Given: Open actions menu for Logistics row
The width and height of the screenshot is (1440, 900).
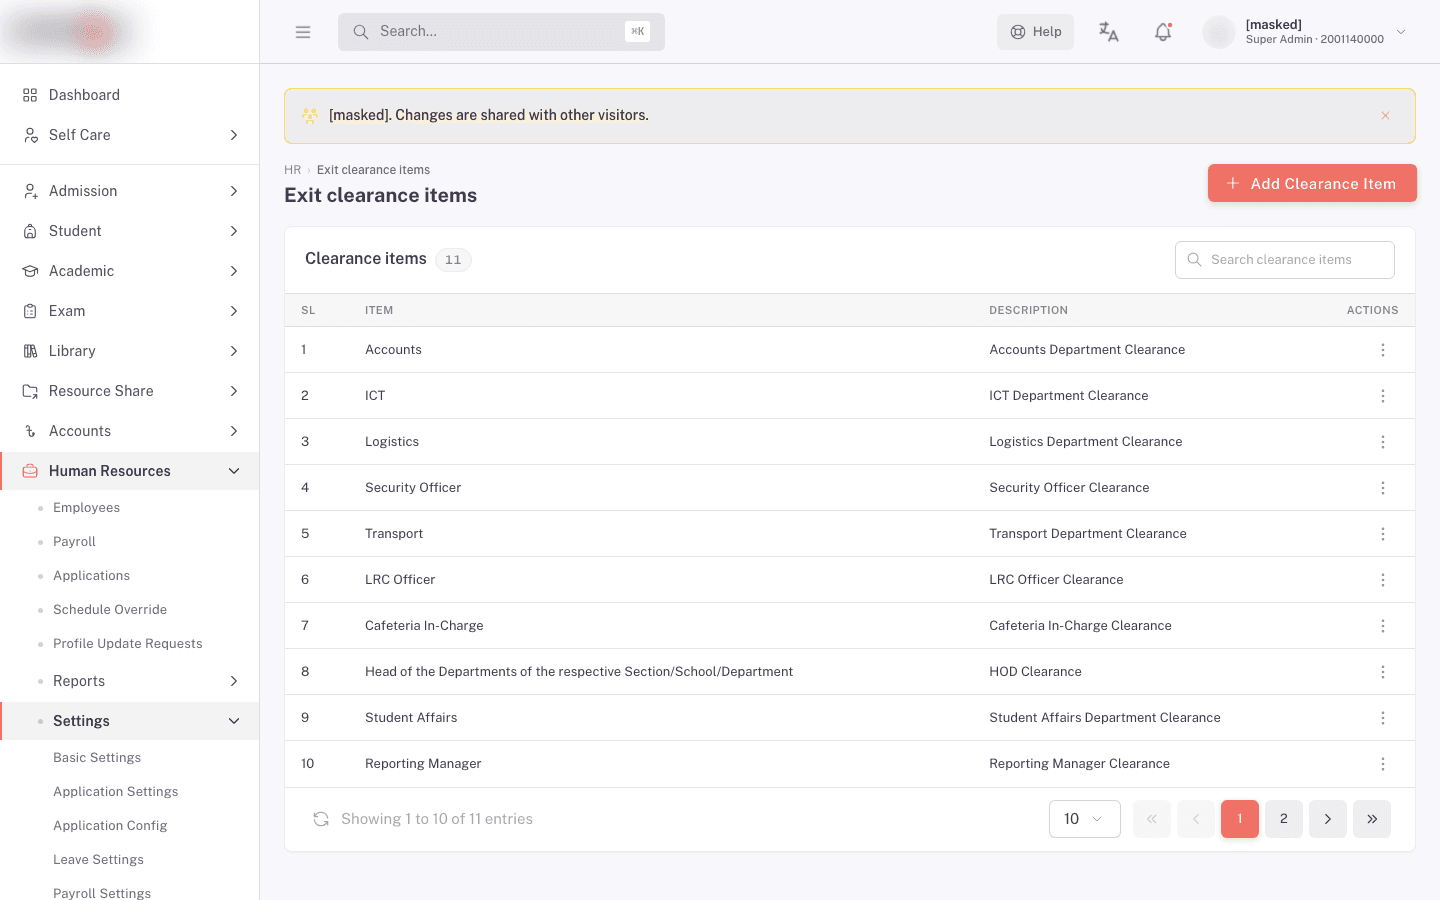Looking at the screenshot, I should 1383,442.
